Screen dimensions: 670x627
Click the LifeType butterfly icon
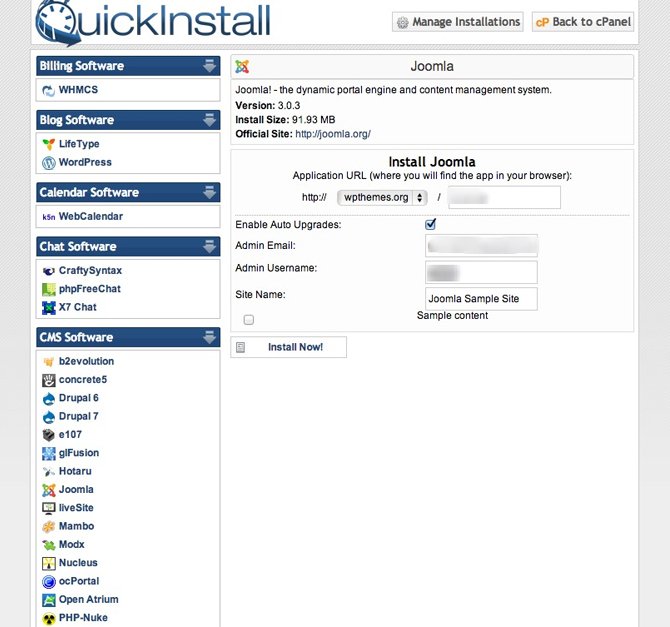(48, 144)
